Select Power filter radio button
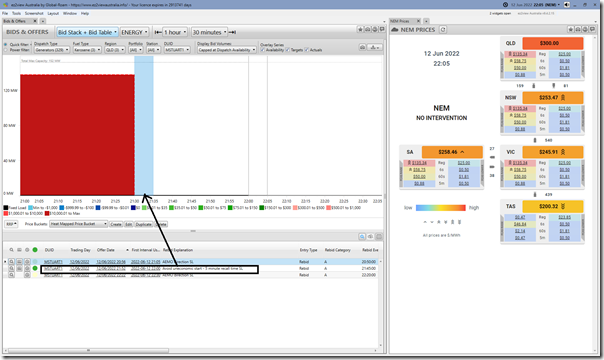Viewport: 604px width, 360px height. click(6, 50)
